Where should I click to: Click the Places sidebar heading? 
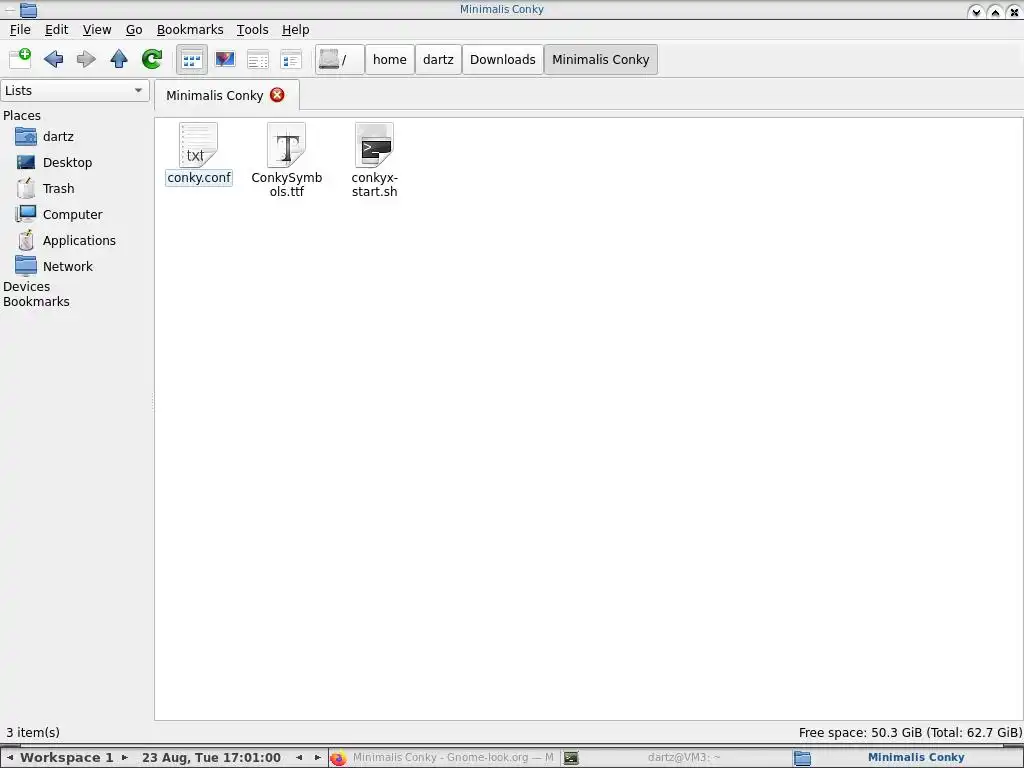(22, 116)
